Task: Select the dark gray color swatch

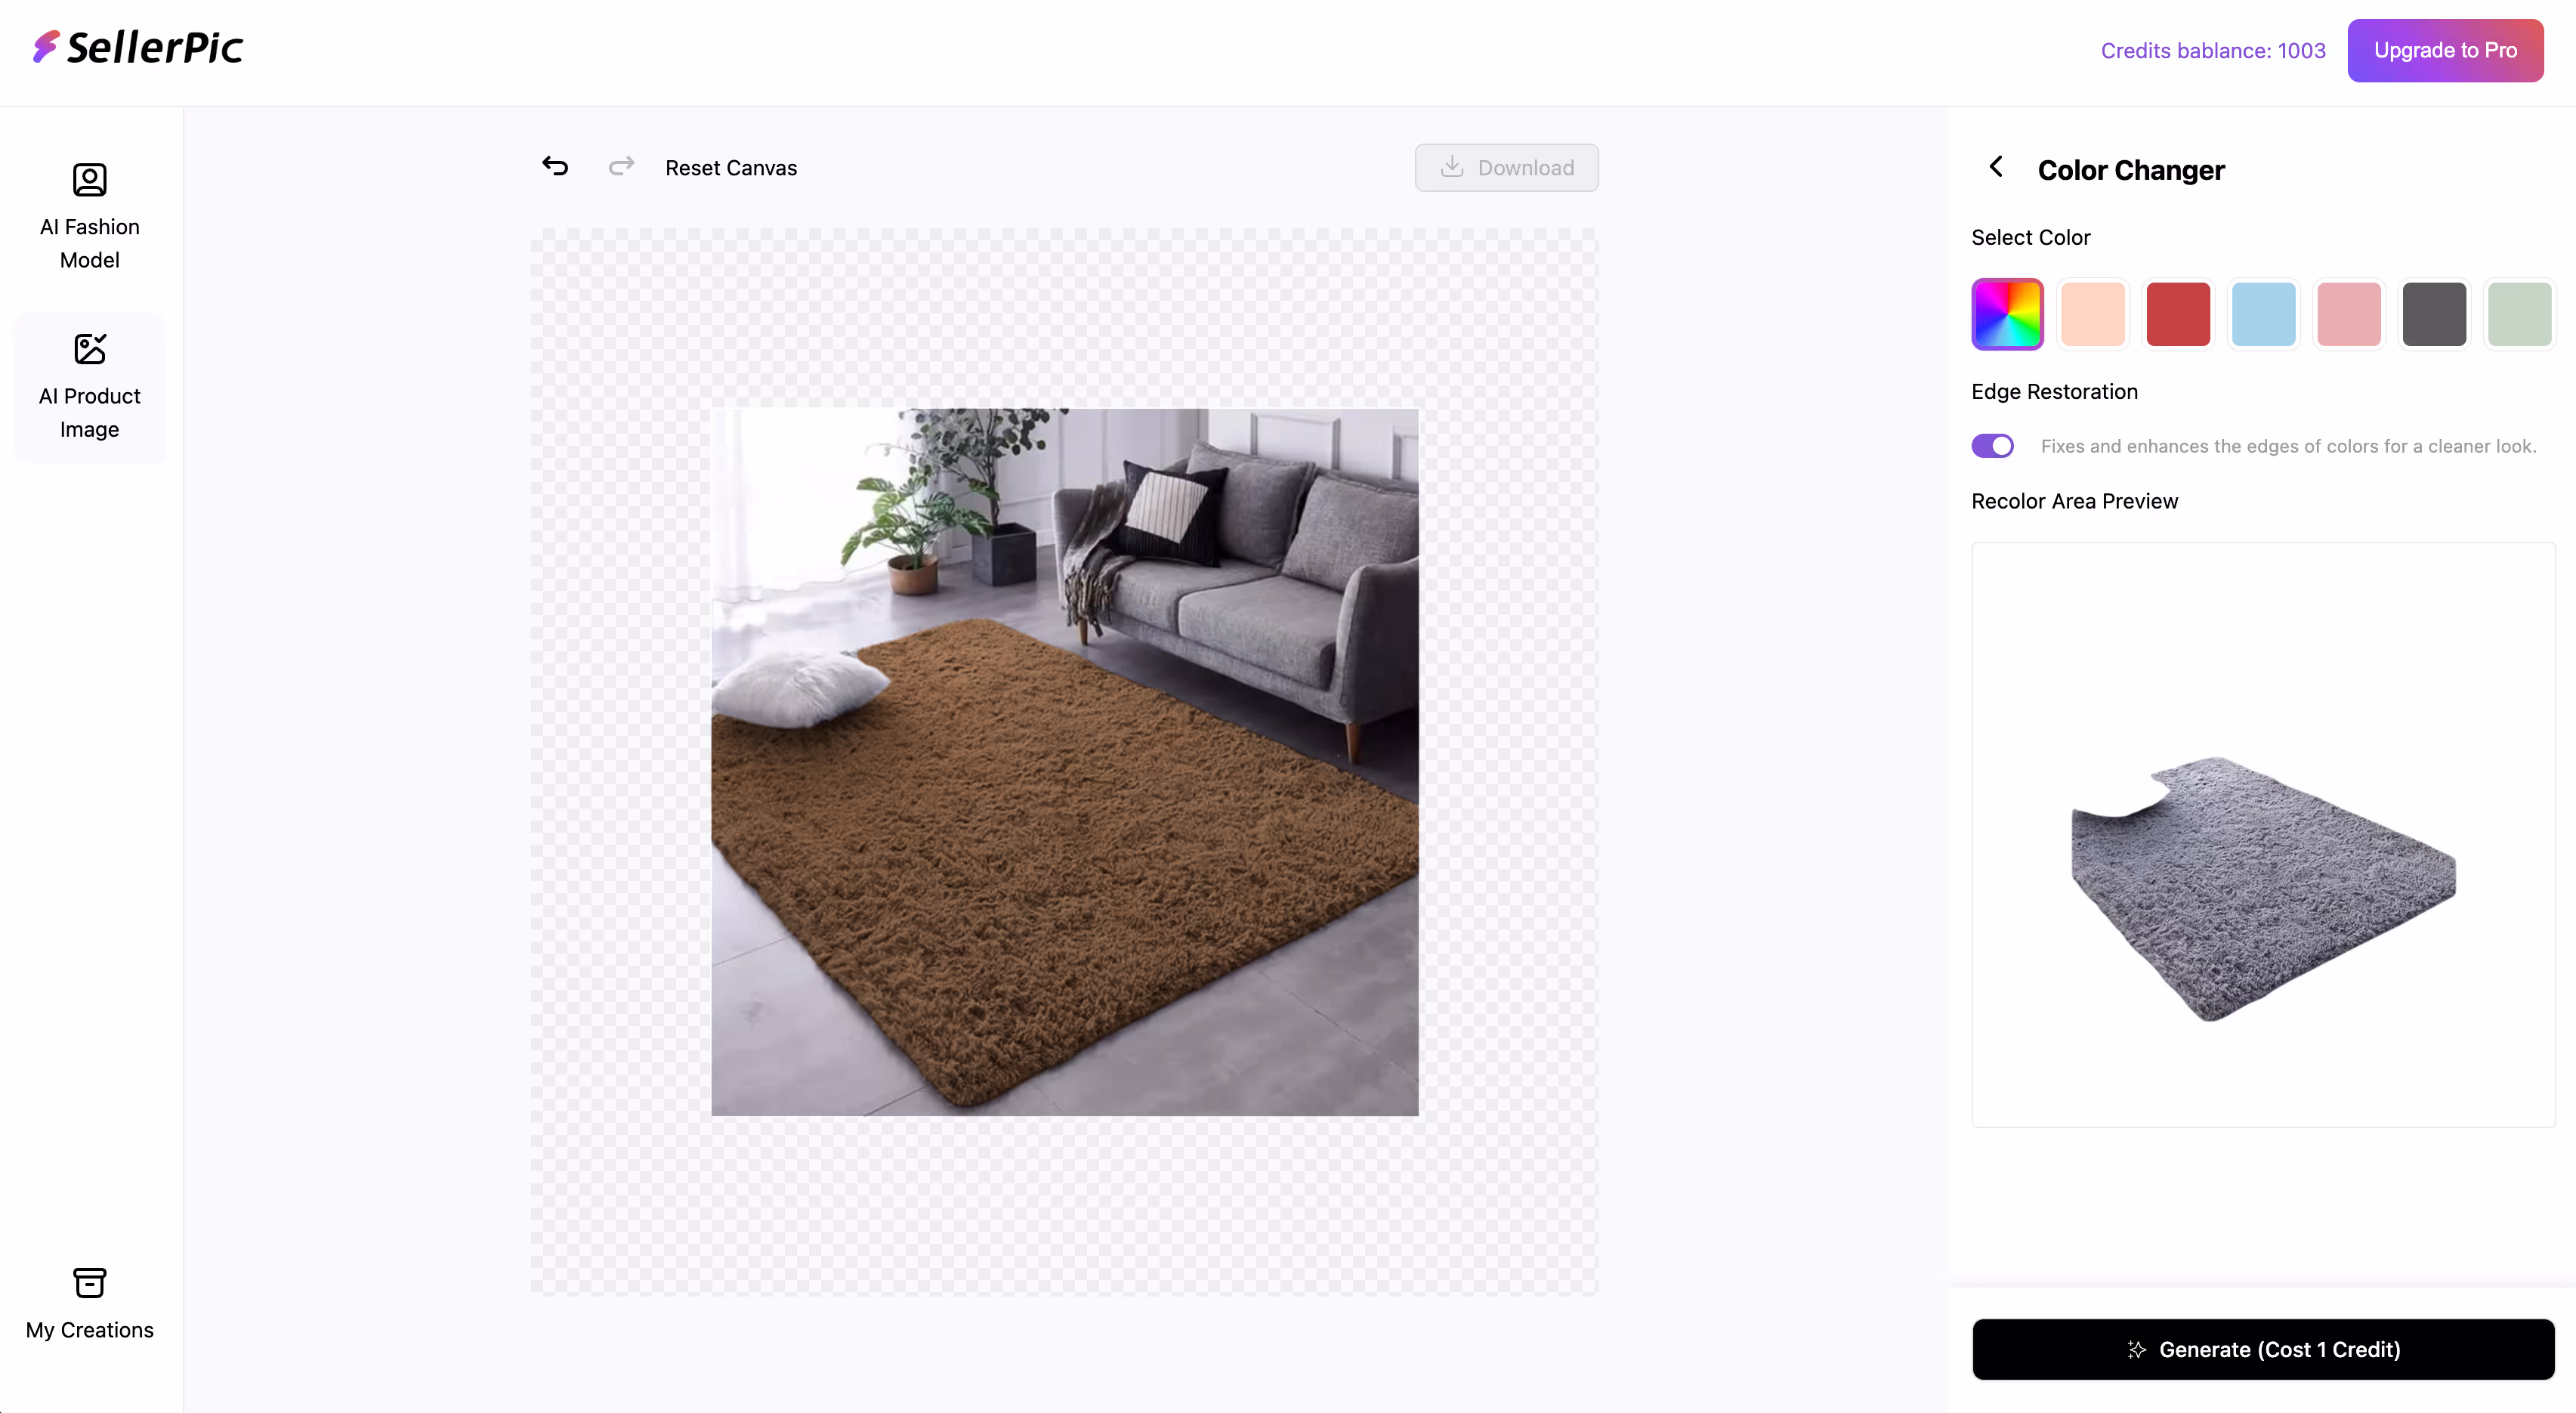Action: coord(2434,314)
